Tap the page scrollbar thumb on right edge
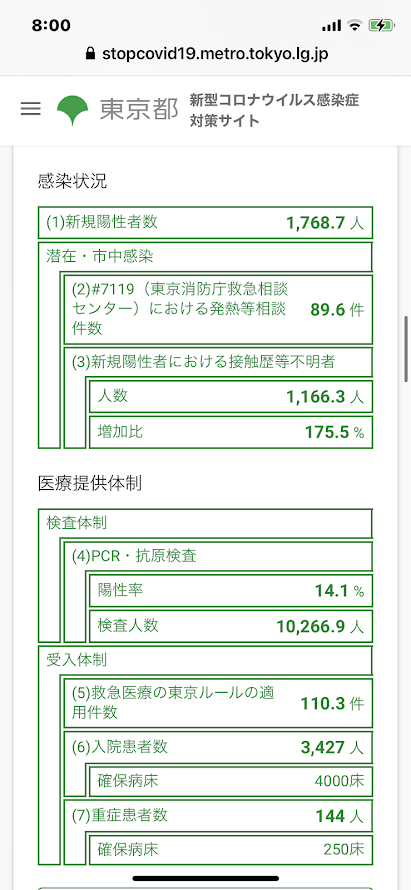This screenshot has height=890, width=411. tap(406, 349)
